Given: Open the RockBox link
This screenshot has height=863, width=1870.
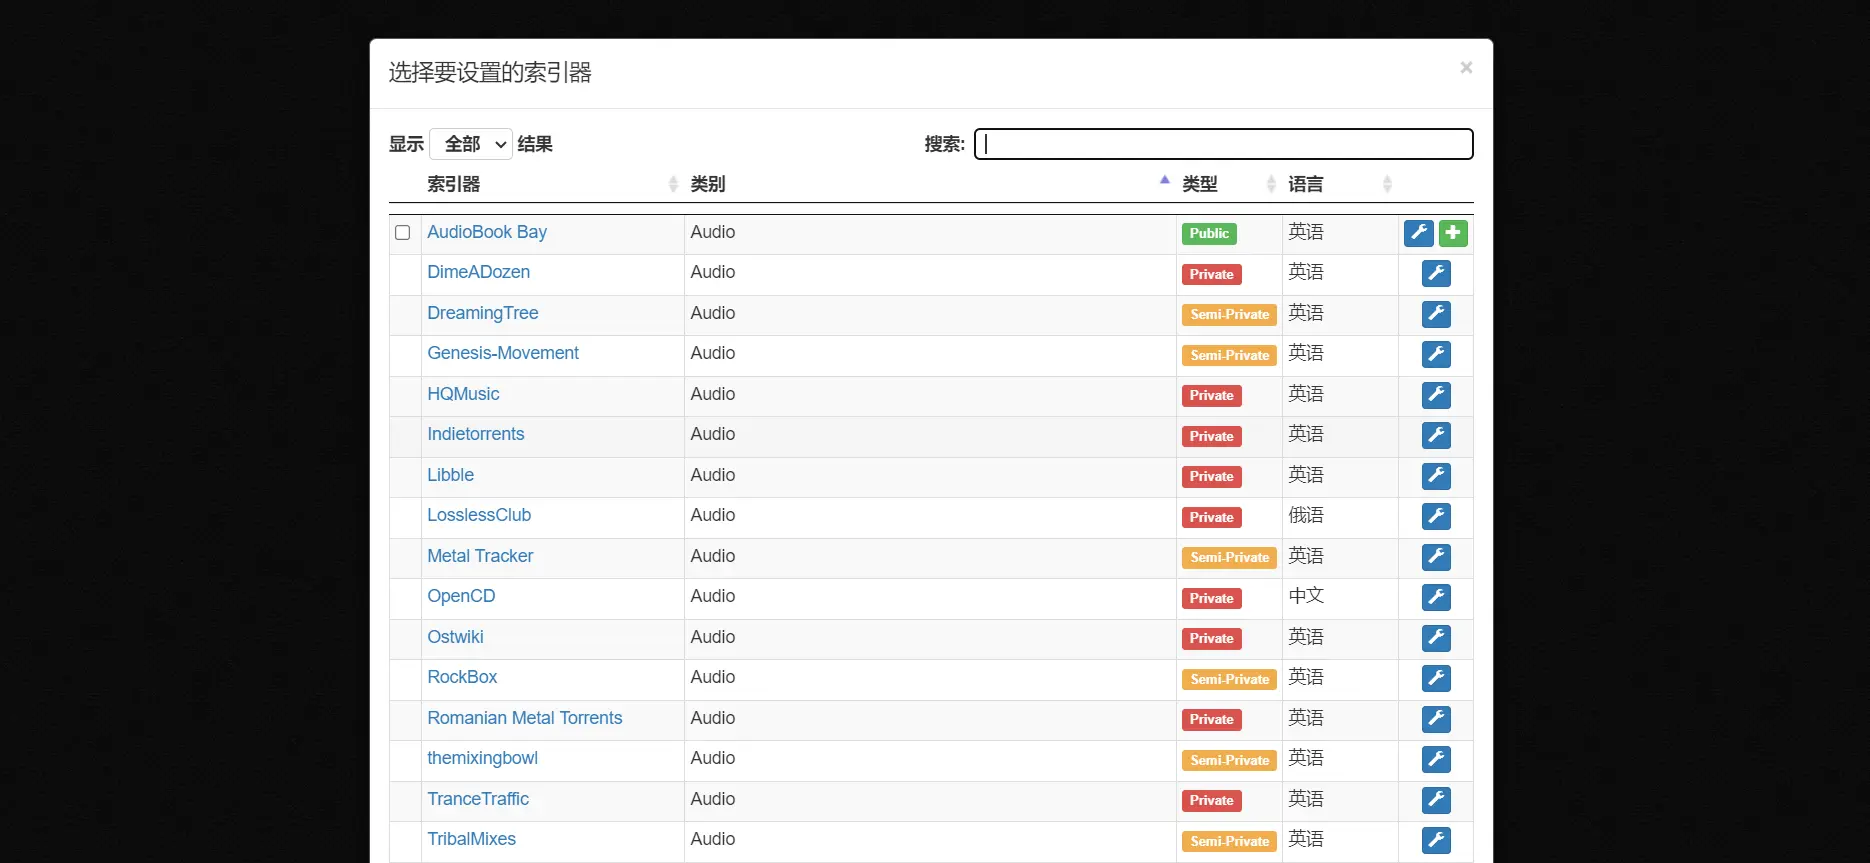Looking at the screenshot, I should 462,677.
